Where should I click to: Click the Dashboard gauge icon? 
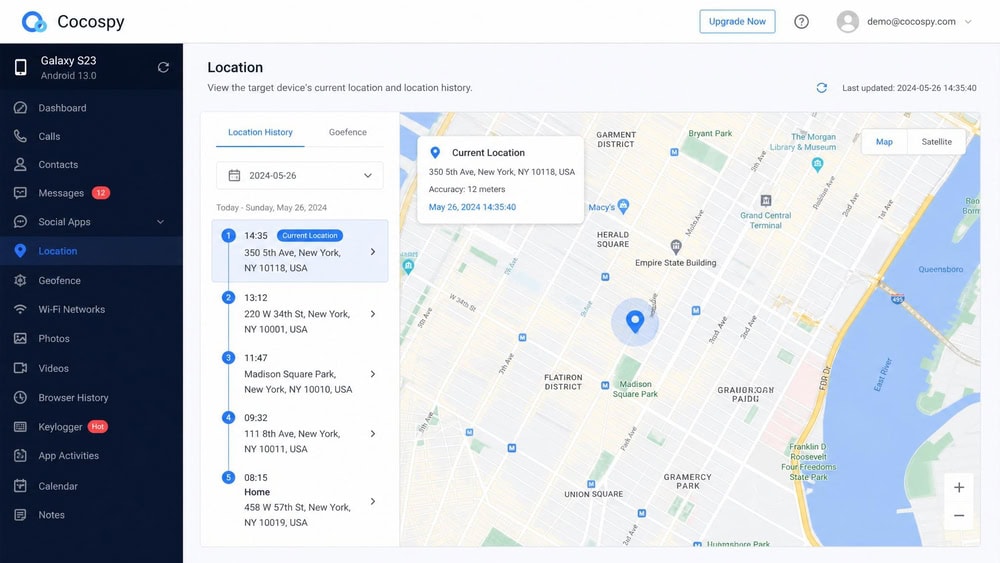20,108
